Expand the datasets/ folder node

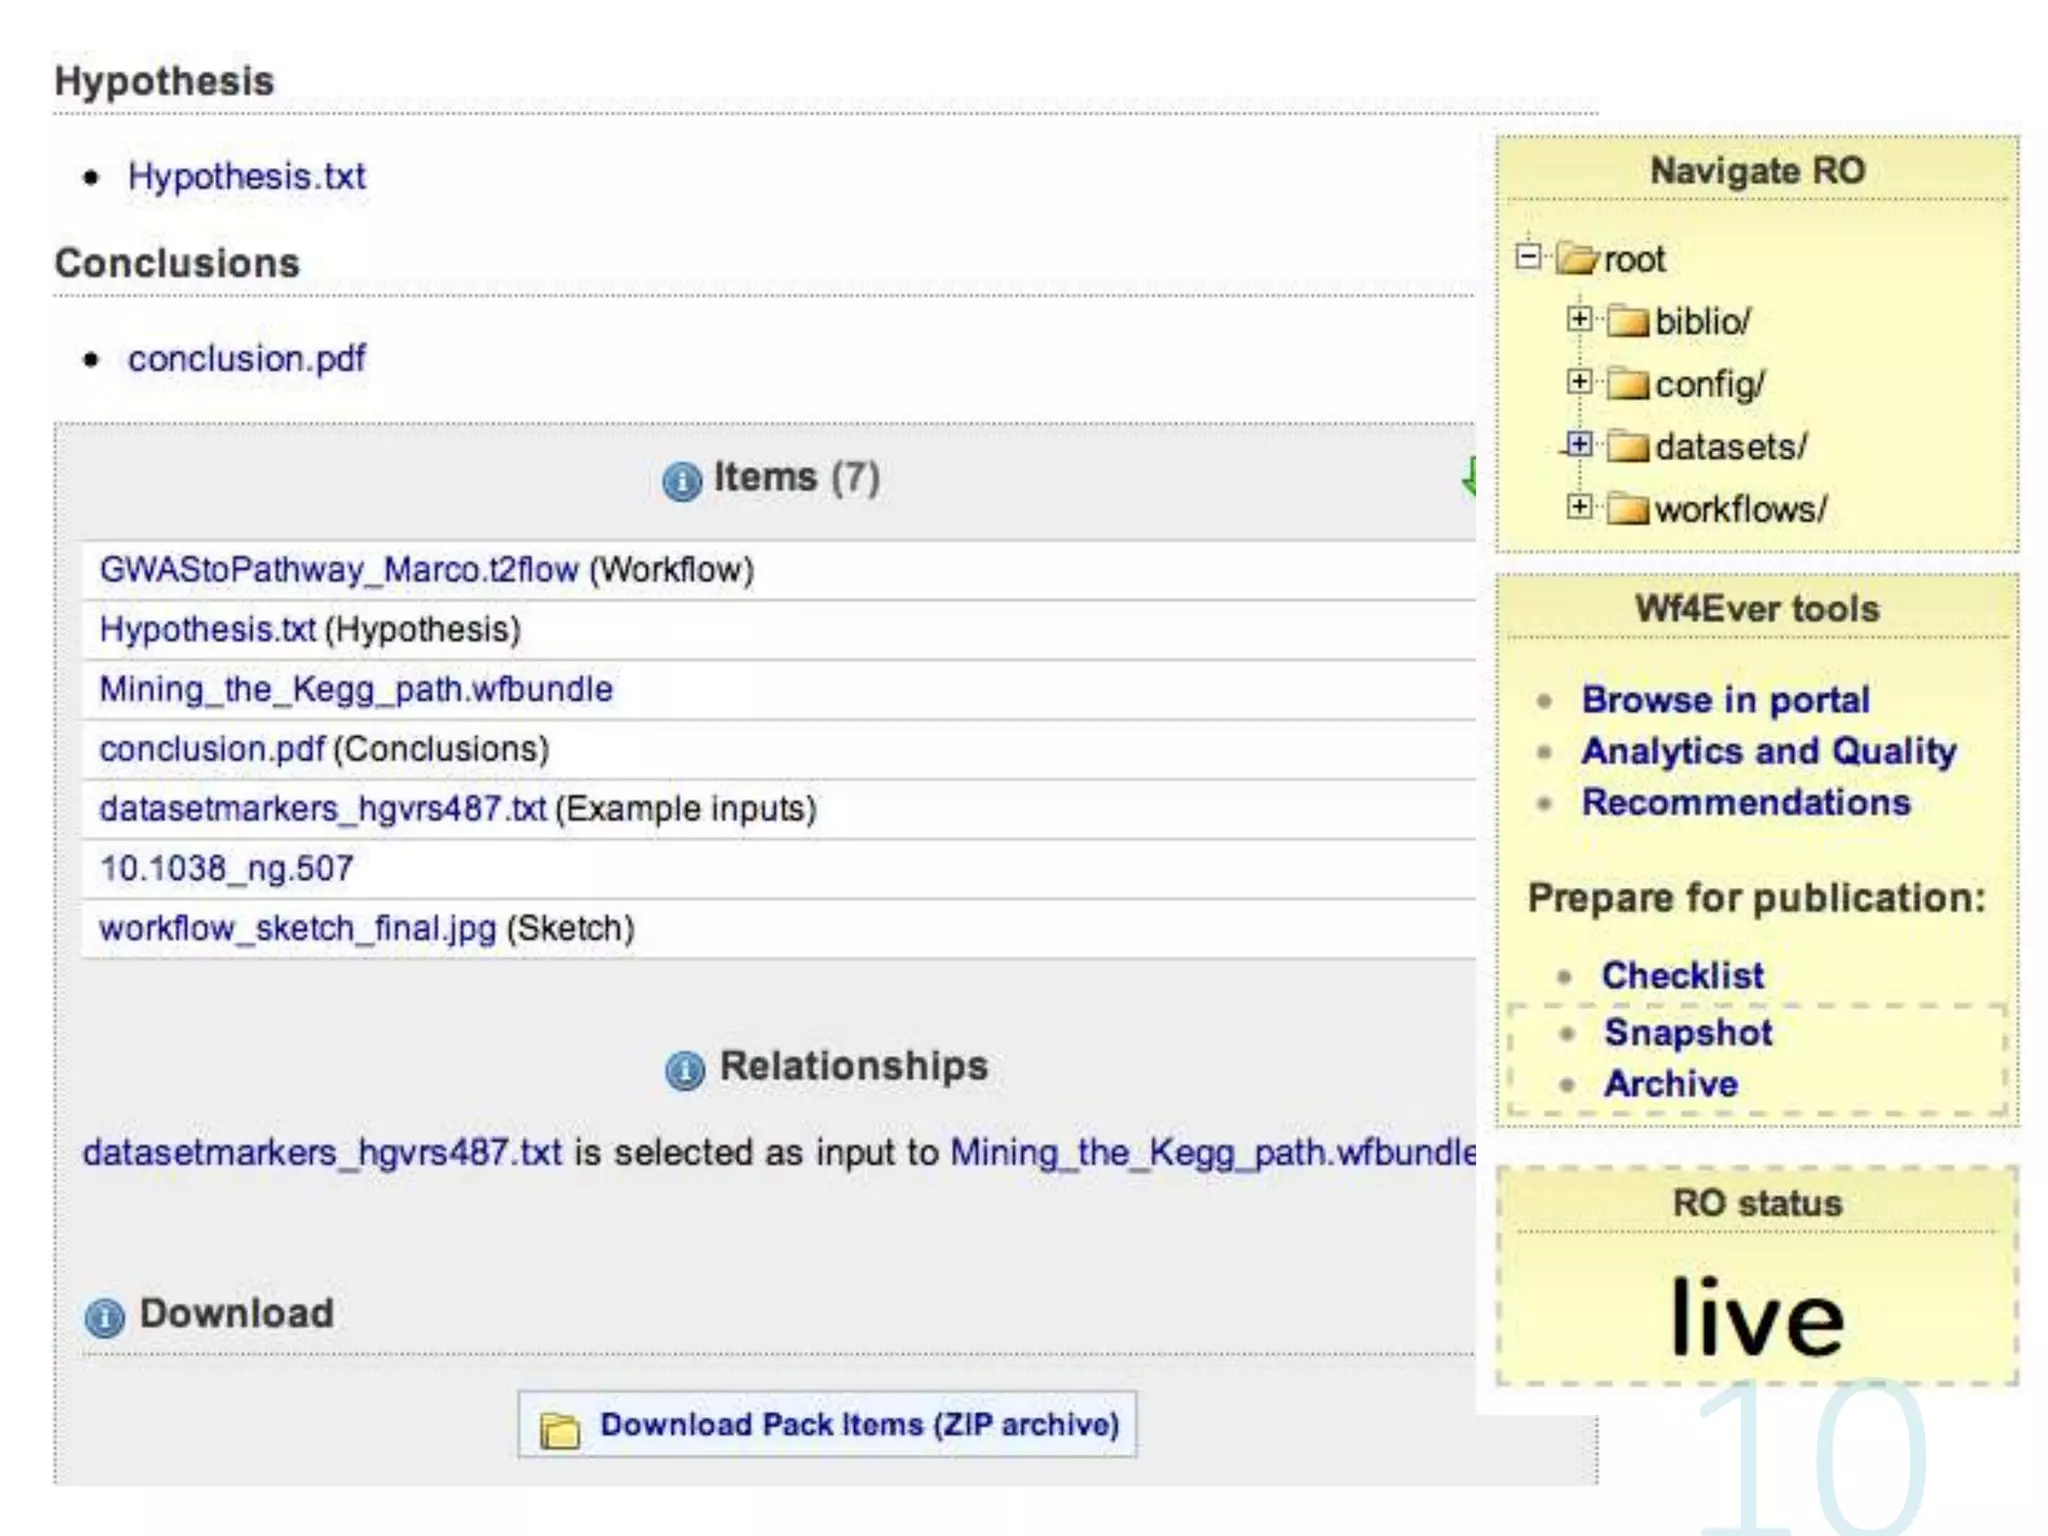tap(1579, 444)
